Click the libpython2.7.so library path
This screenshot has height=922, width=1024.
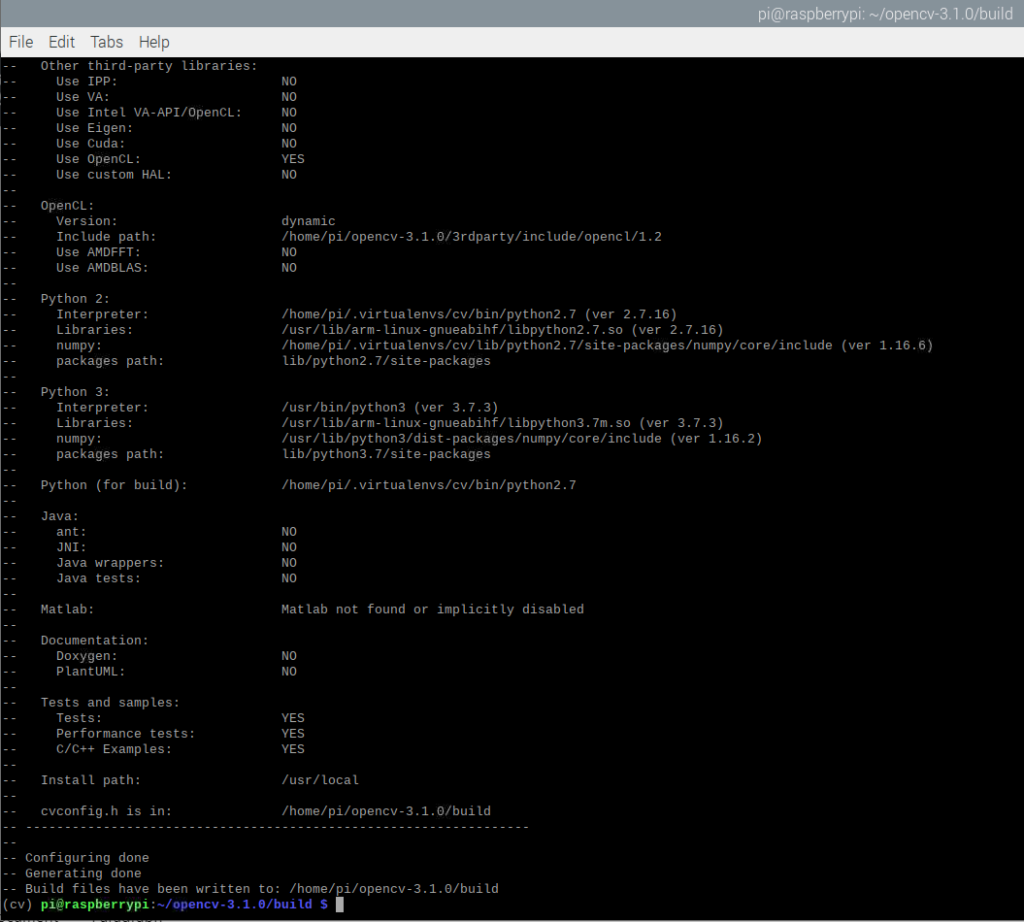502,330
